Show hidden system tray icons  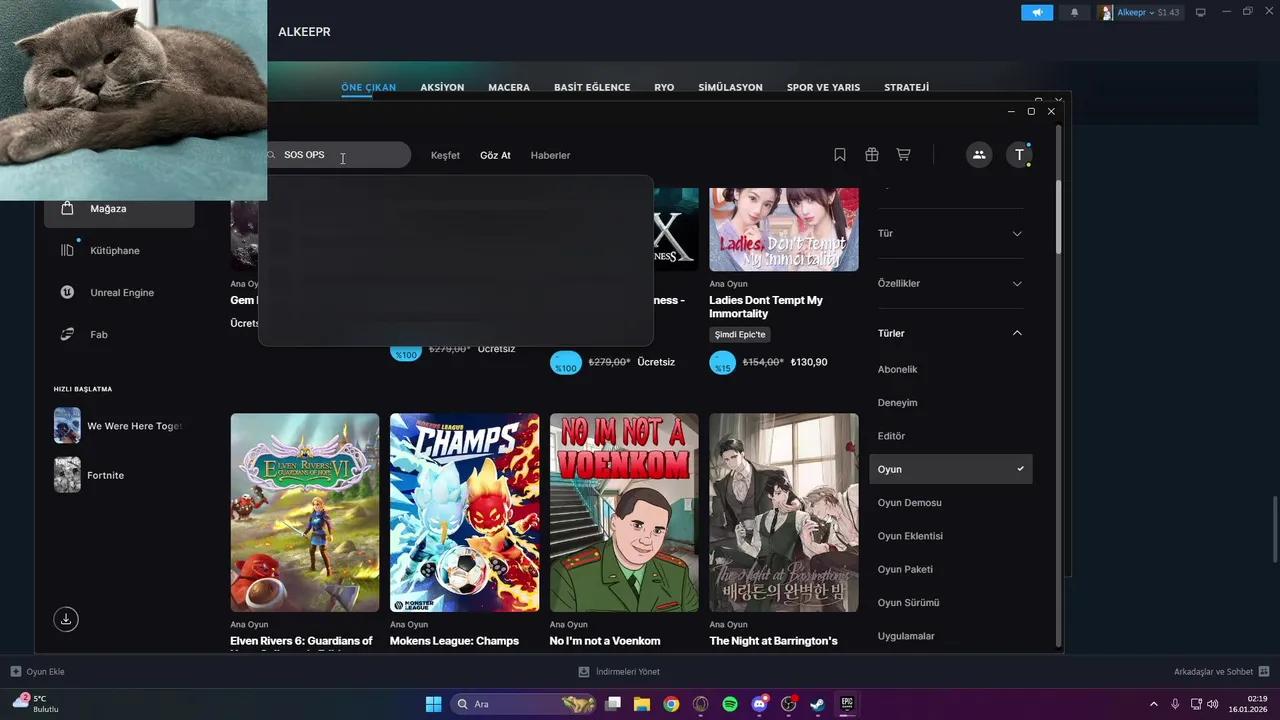[x=1153, y=704]
